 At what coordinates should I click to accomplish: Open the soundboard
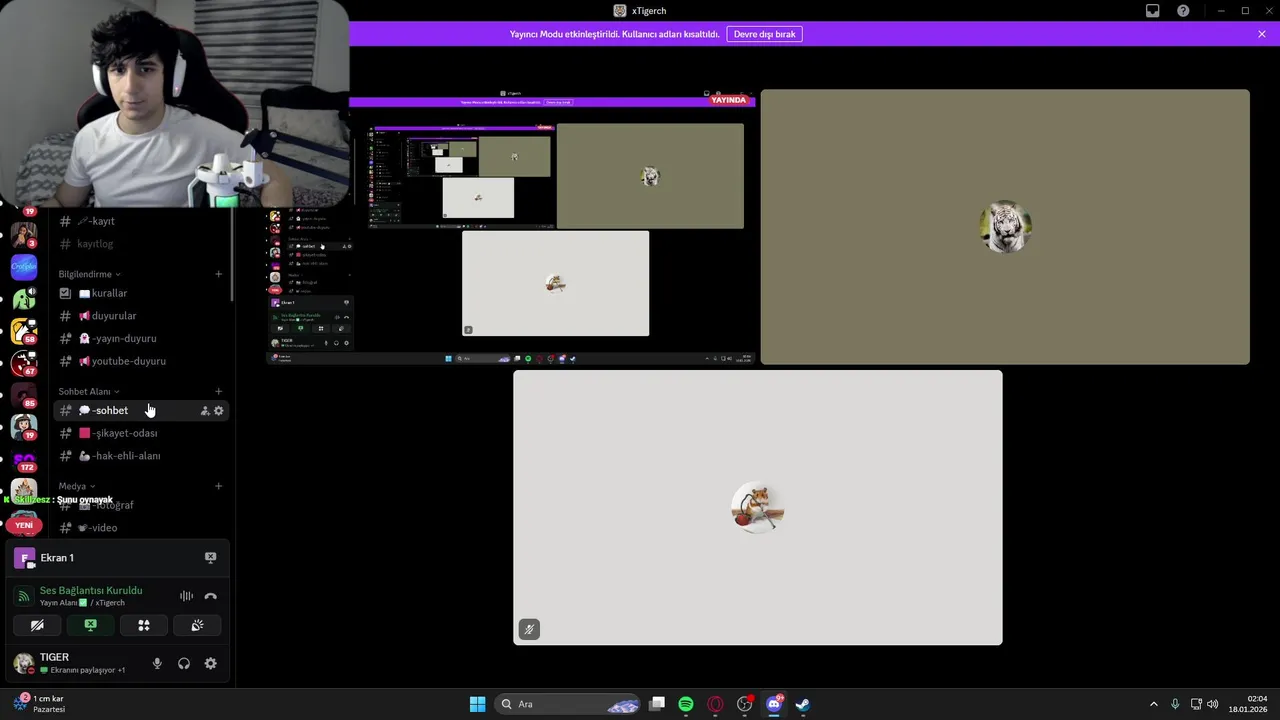(x=197, y=625)
